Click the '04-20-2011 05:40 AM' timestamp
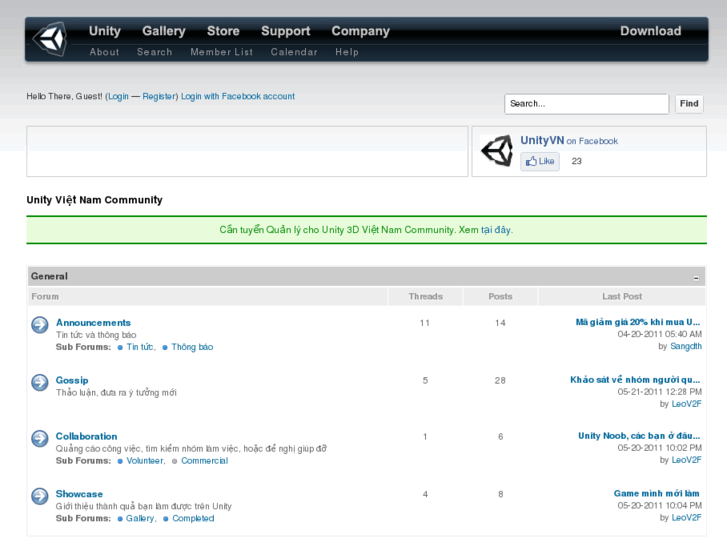The image size is (727, 545). tap(659, 334)
